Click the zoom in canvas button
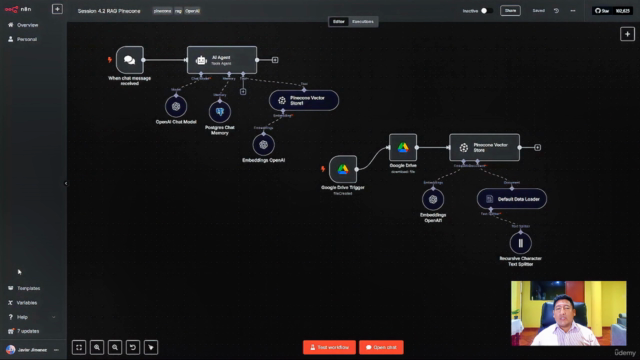This screenshot has height=360, width=640. [x=97, y=347]
